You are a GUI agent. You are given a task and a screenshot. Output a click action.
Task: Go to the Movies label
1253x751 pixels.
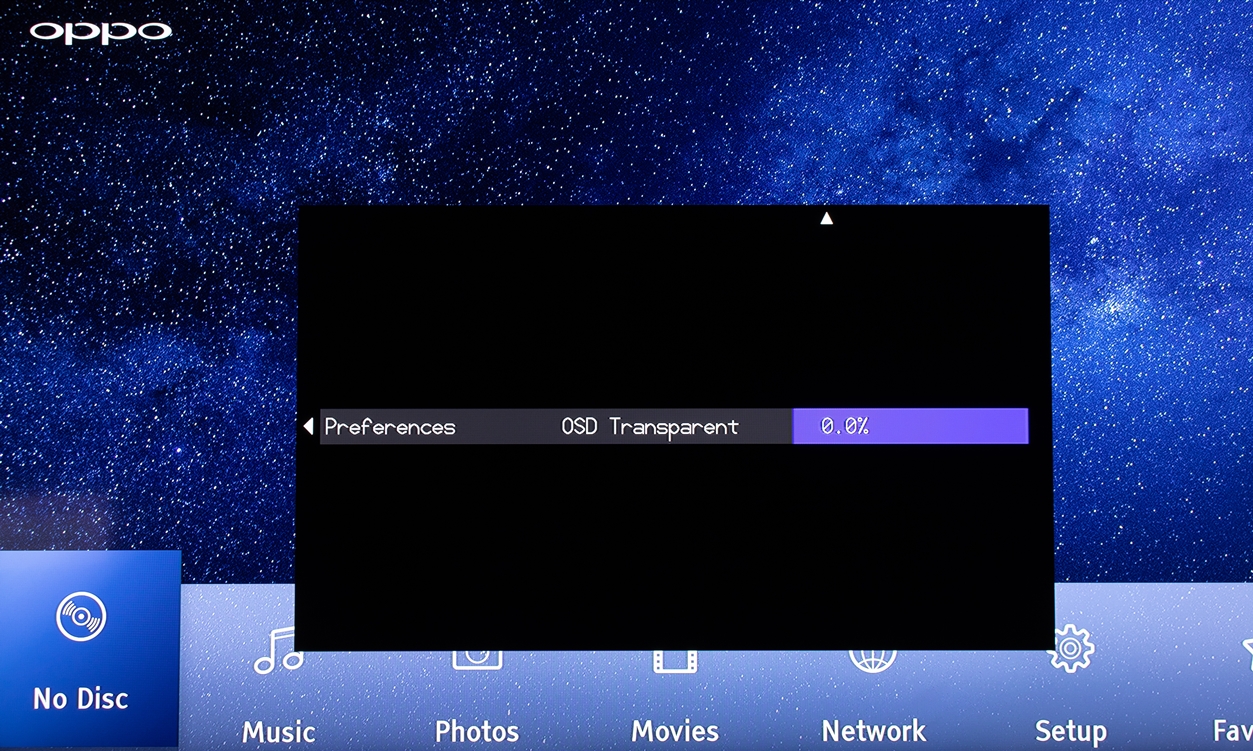(x=675, y=732)
